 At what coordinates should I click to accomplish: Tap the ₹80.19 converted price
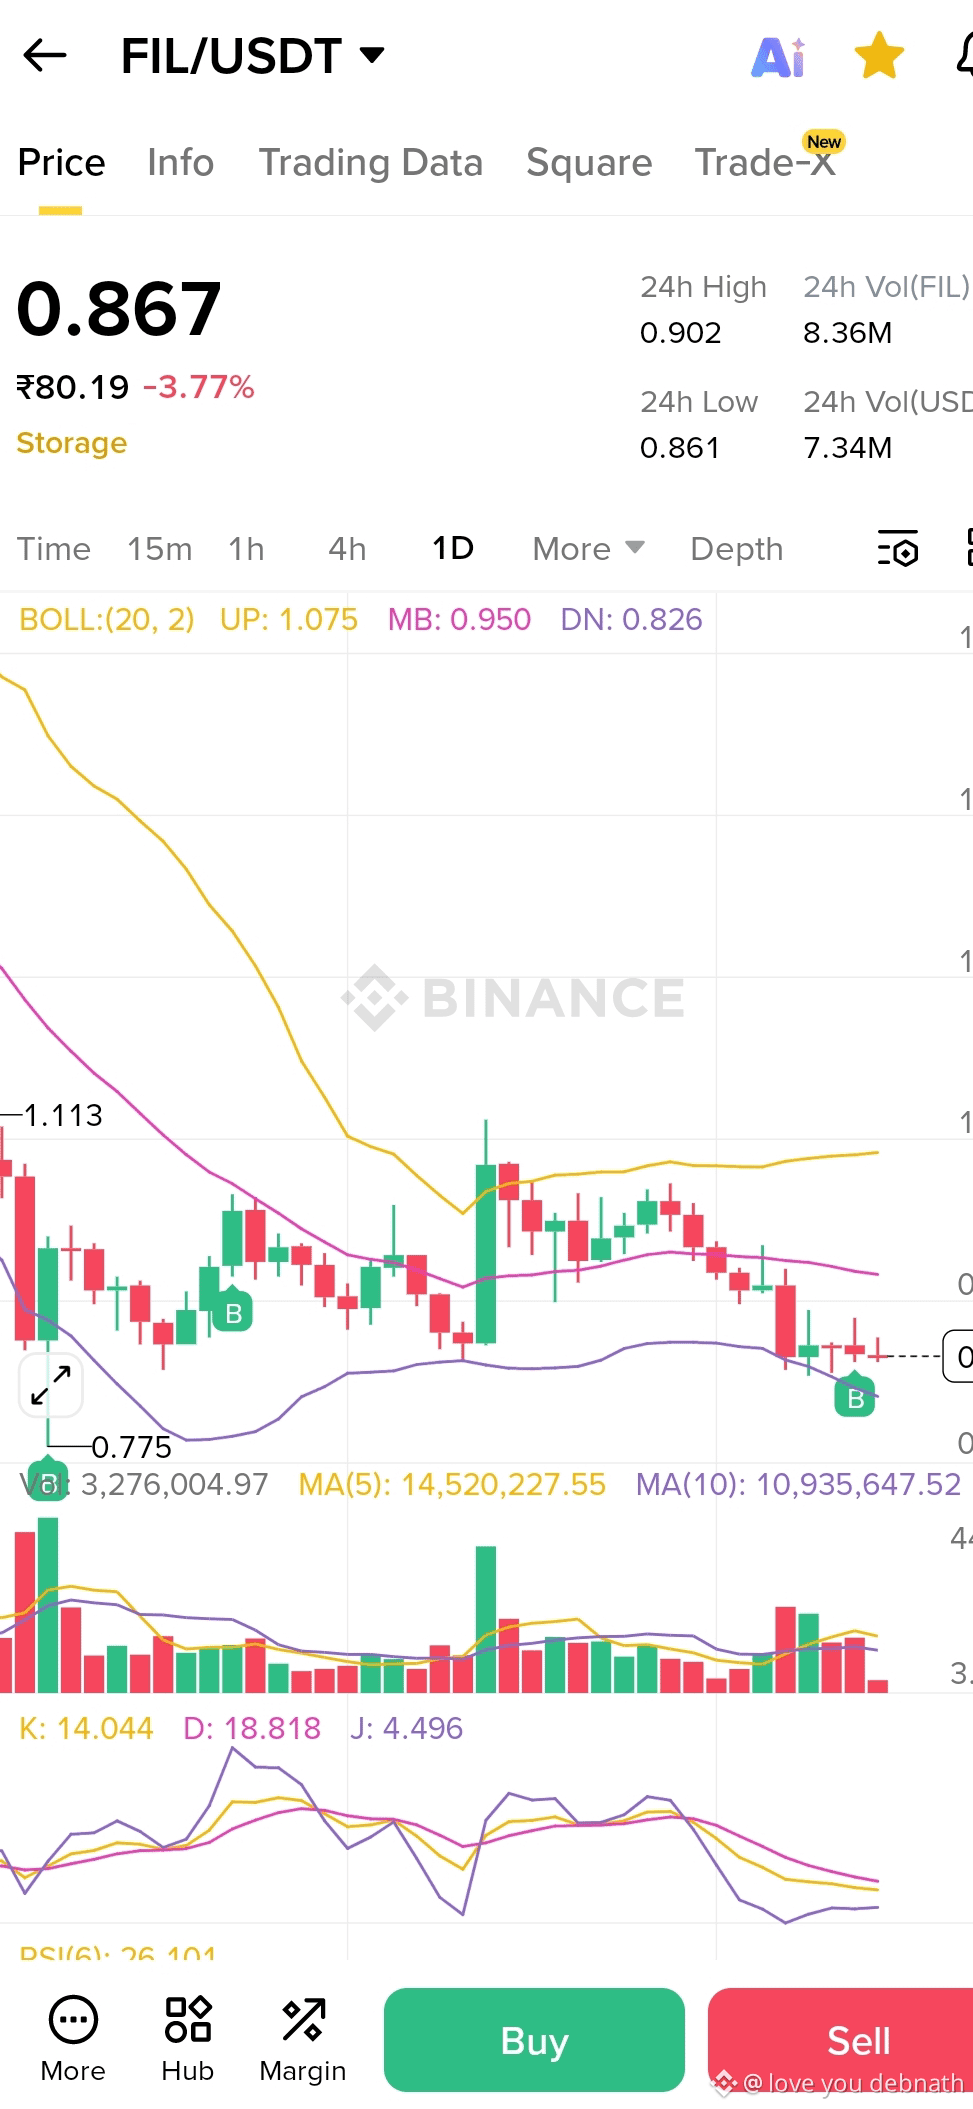(73, 387)
